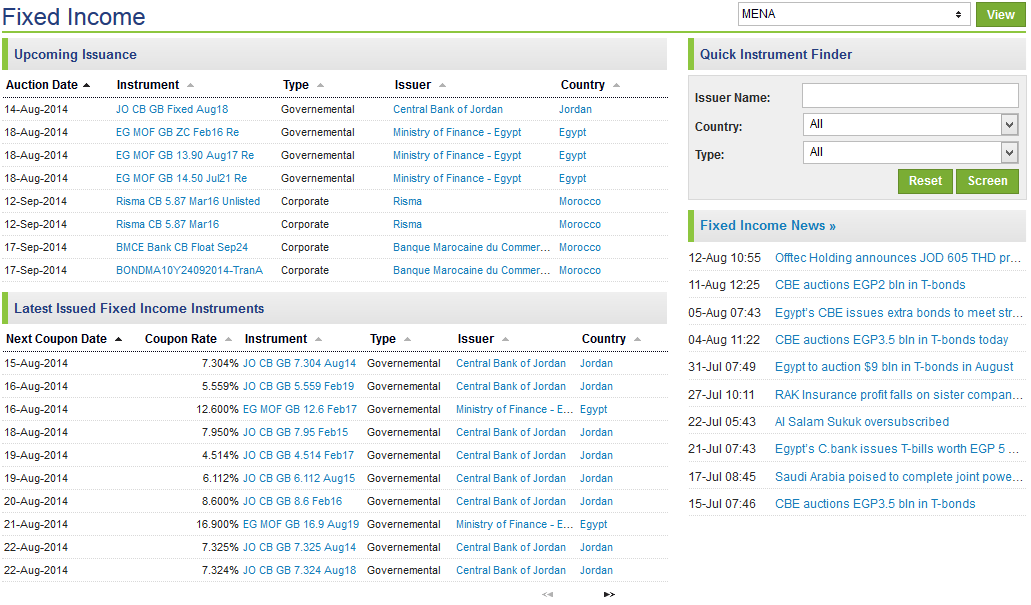Read news: Egypt to auction $9 bln T-bonds
The height and width of the screenshot is (605, 1031).
coord(894,367)
